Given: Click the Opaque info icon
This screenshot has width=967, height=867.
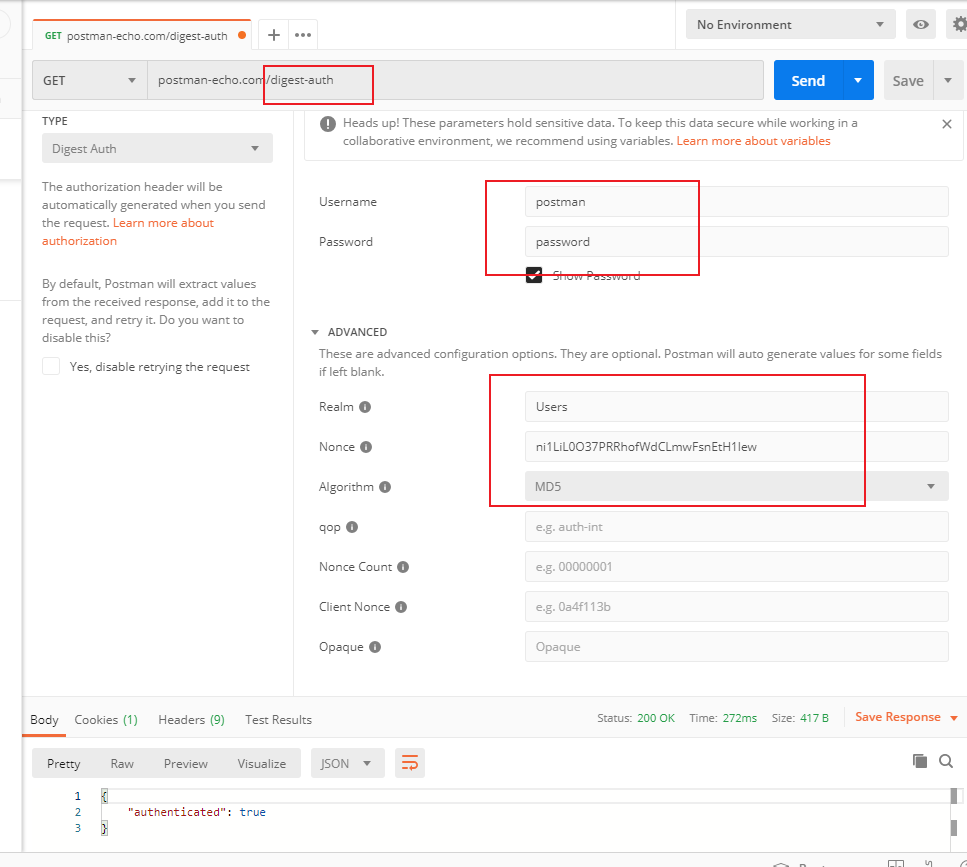Looking at the screenshot, I should [x=375, y=647].
